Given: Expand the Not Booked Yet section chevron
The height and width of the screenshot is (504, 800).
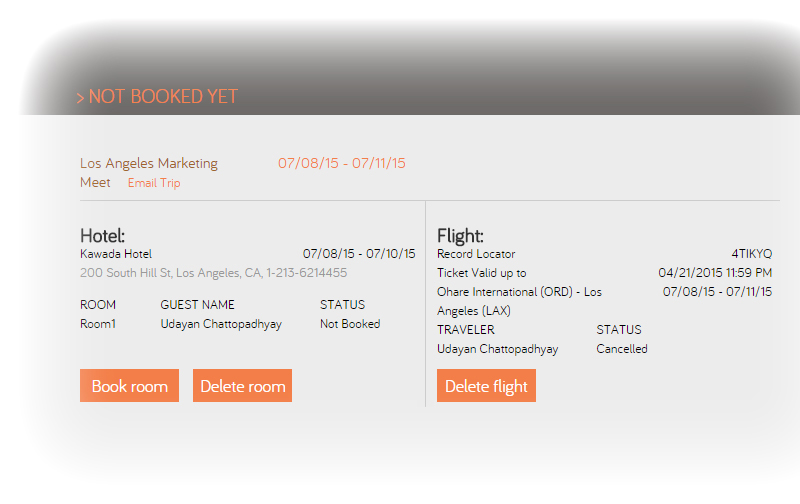Looking at the screenshot, I should tap(80, 98).
